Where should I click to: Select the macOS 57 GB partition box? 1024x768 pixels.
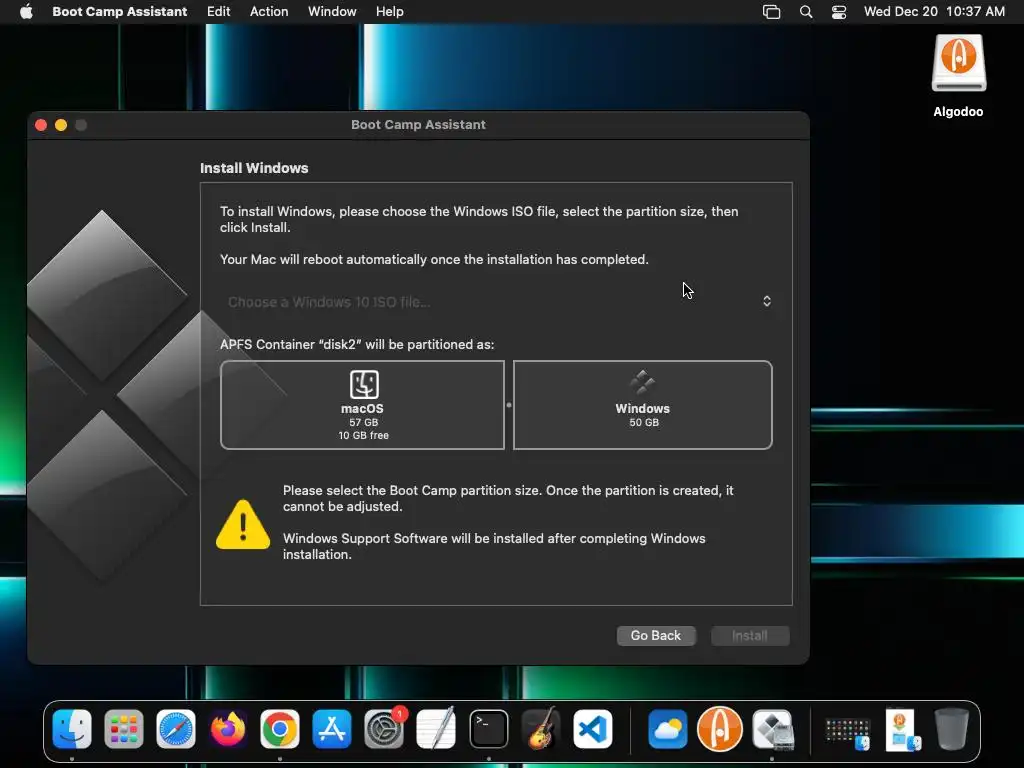[362, 405]
